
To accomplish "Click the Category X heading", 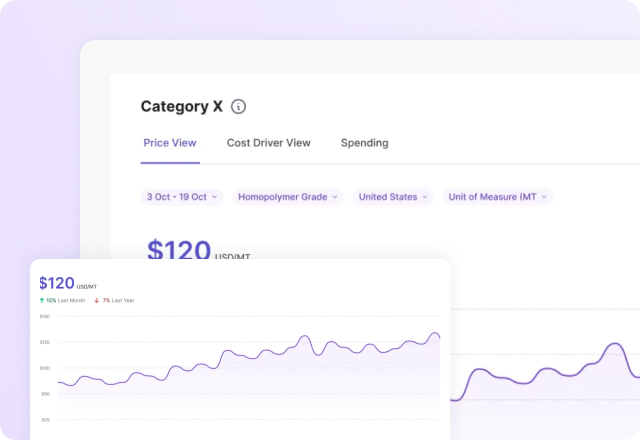I will coord(182,107).
